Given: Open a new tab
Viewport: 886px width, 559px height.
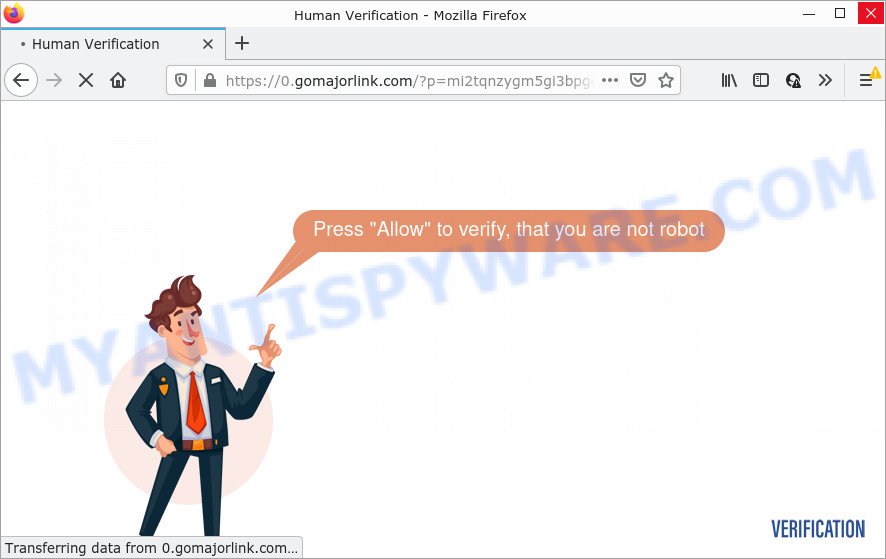Looking at the screenshot, I should pos(242,44).
